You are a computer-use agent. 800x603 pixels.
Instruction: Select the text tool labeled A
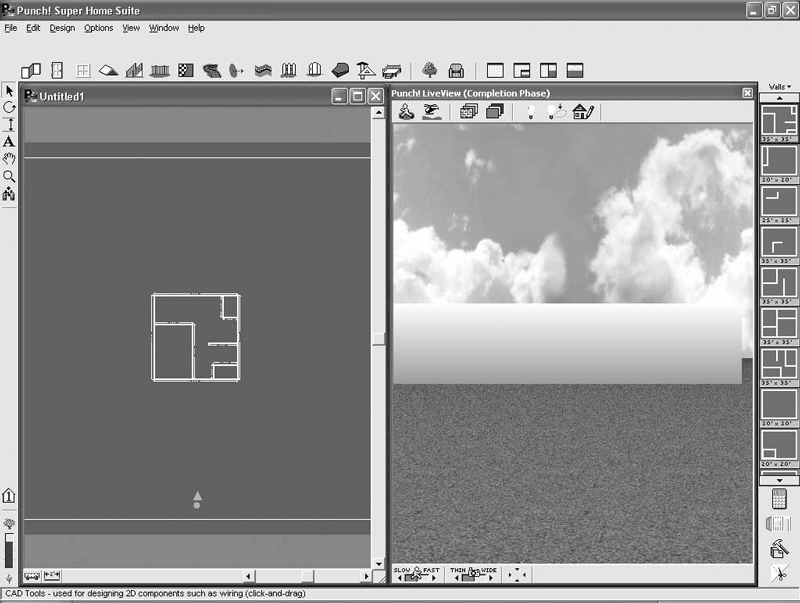[9, 142]
